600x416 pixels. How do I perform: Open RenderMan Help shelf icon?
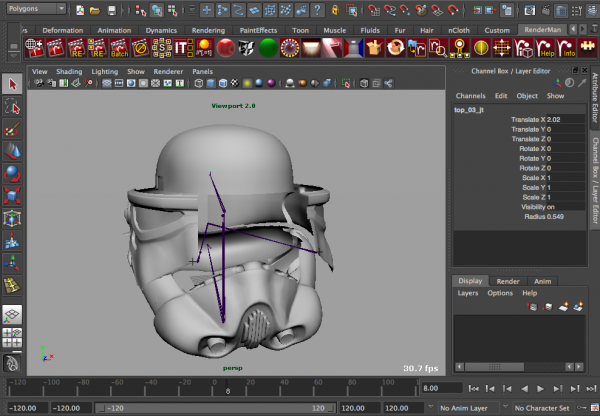545,48
